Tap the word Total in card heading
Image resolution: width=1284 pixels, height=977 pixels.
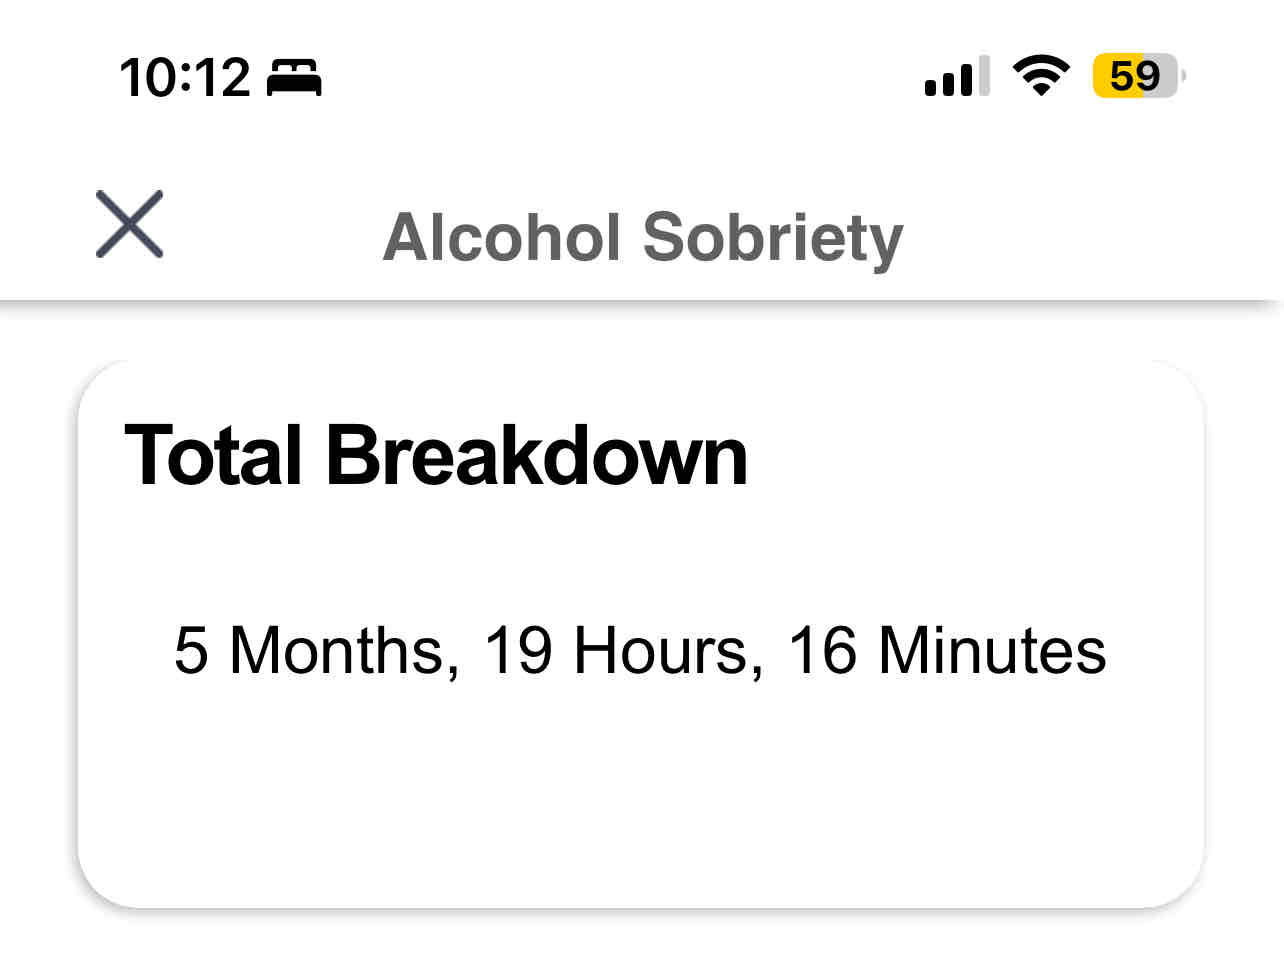pyautogui.click(x=213, y=455)
